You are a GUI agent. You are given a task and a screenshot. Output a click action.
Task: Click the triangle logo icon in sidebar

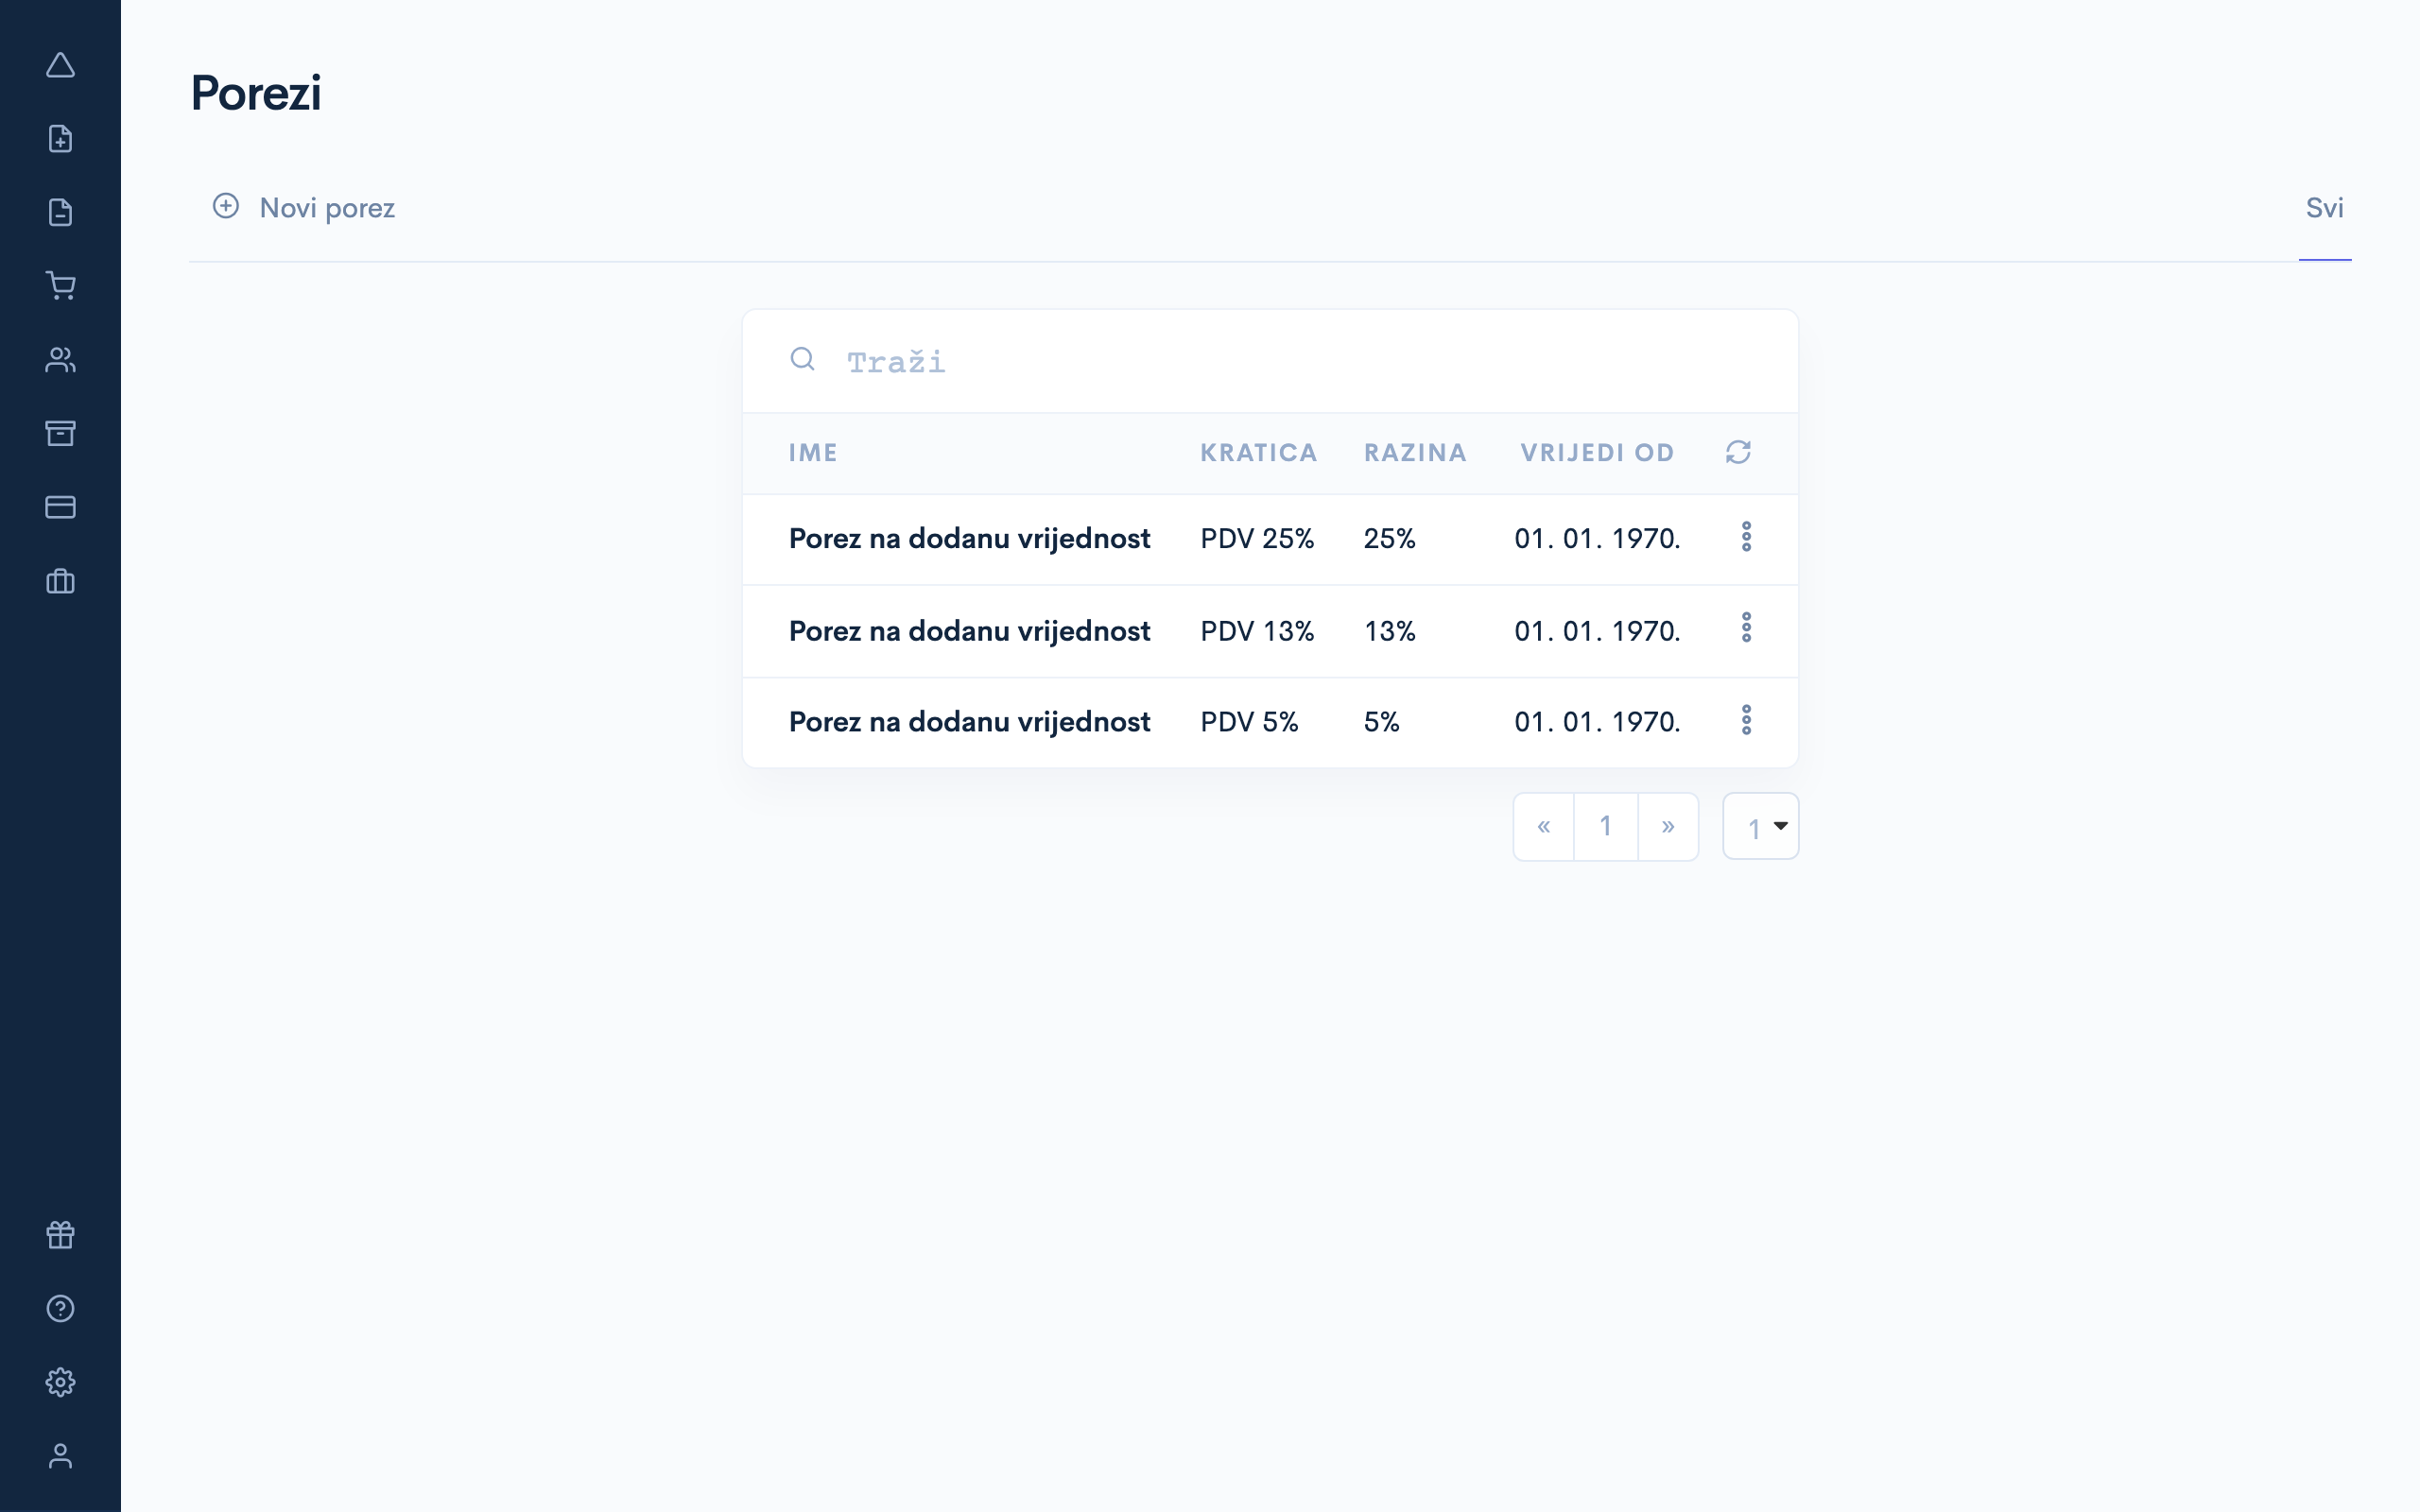point(60,66)
